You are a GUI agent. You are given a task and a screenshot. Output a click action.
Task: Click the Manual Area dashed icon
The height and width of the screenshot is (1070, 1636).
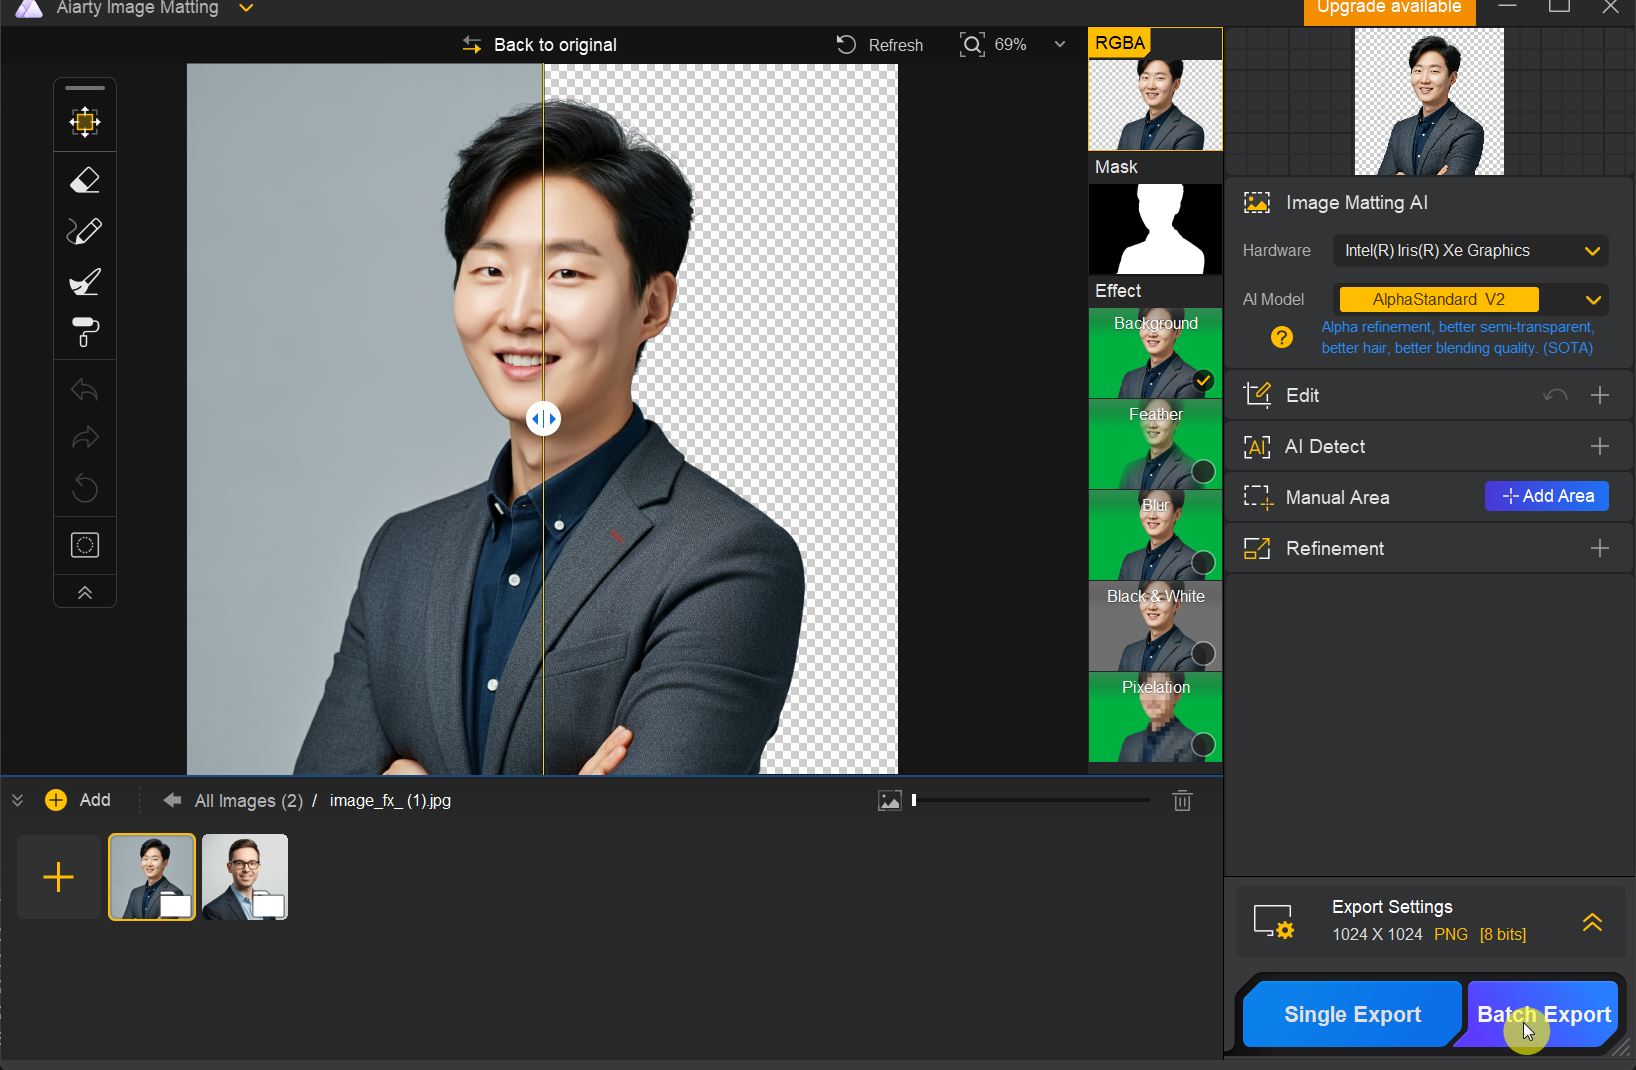click(1257, 497)
